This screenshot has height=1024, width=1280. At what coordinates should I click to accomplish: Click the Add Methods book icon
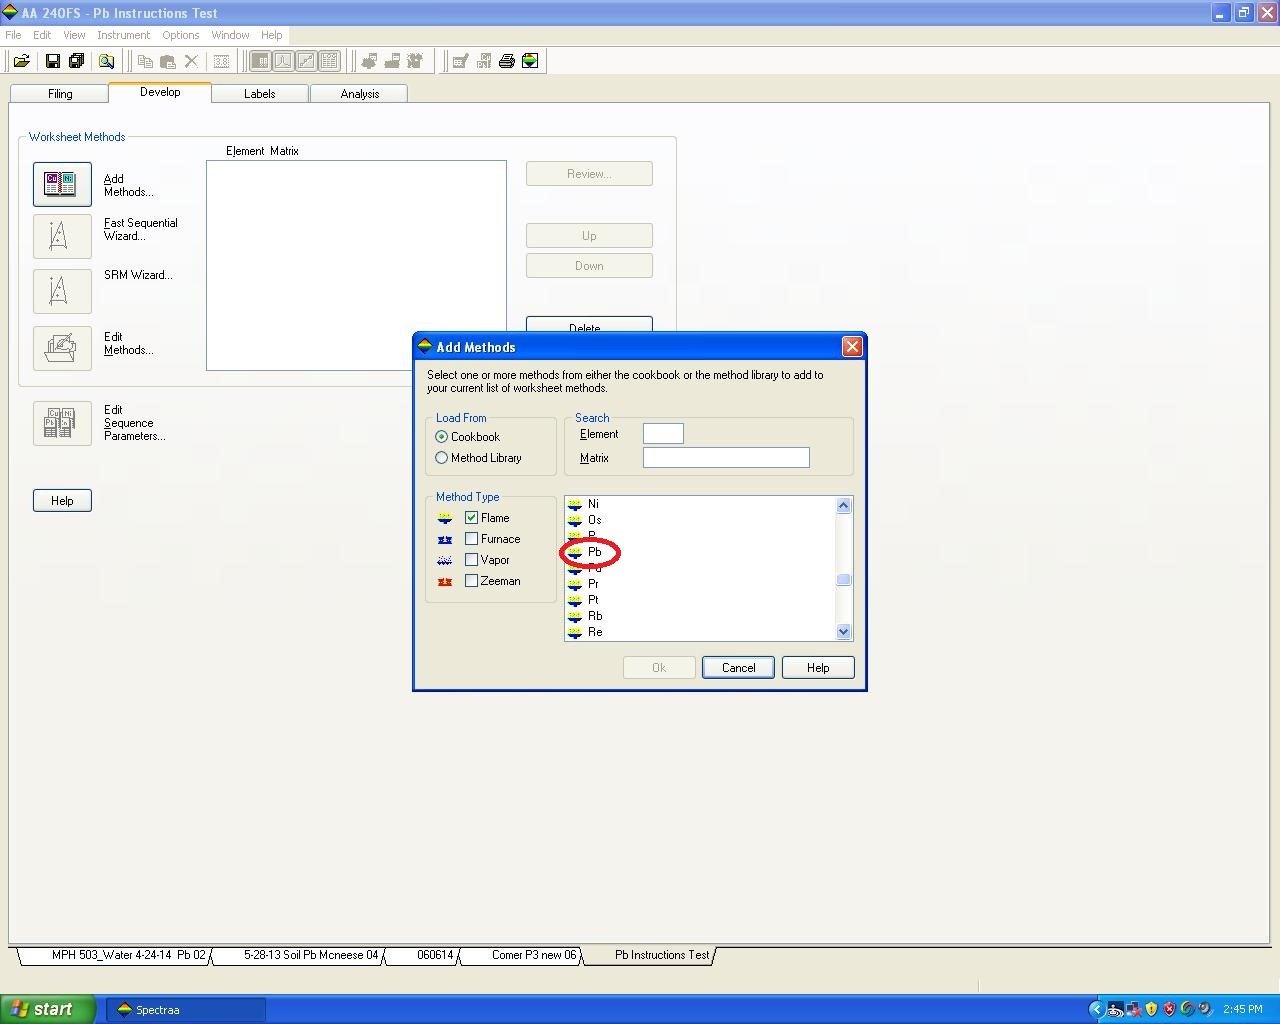pyautogui.click(x=62, y=185)
